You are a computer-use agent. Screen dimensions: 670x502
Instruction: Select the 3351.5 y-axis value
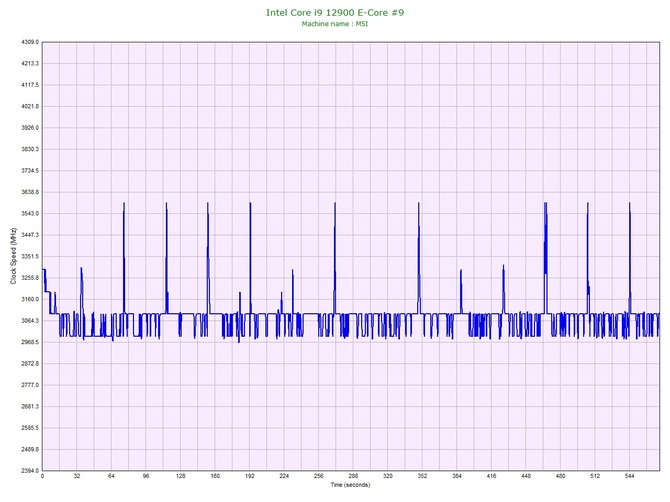tap(30, 256)
